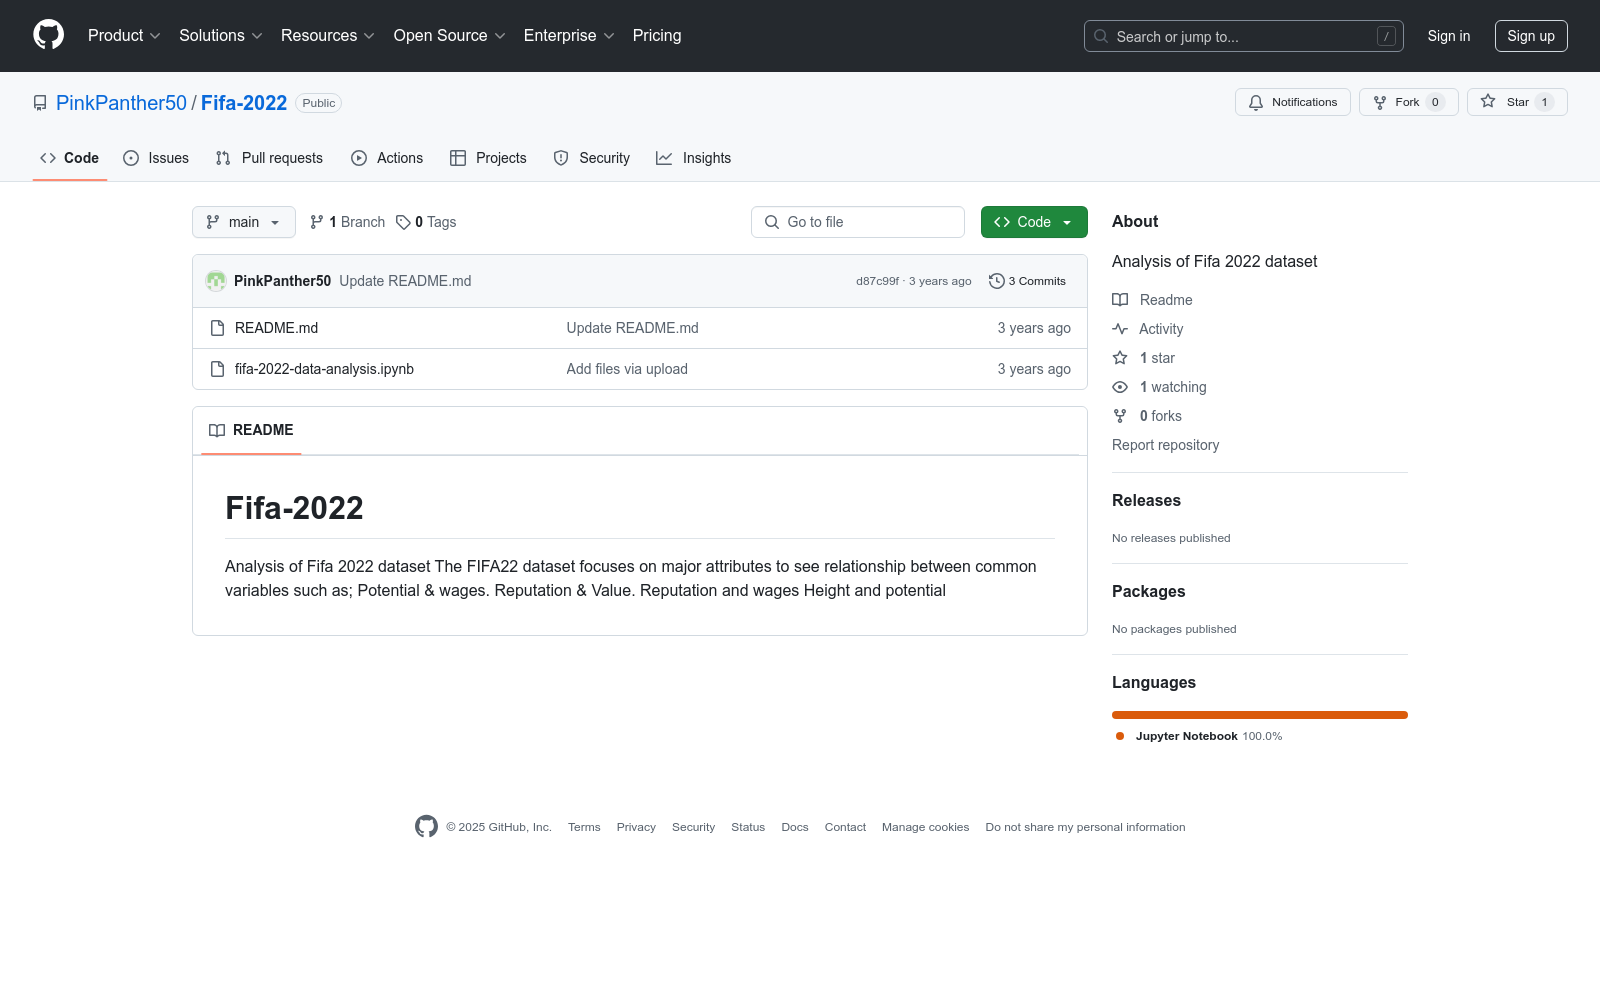Click the Go to file magnifier icon

click(x=772, y=222)
